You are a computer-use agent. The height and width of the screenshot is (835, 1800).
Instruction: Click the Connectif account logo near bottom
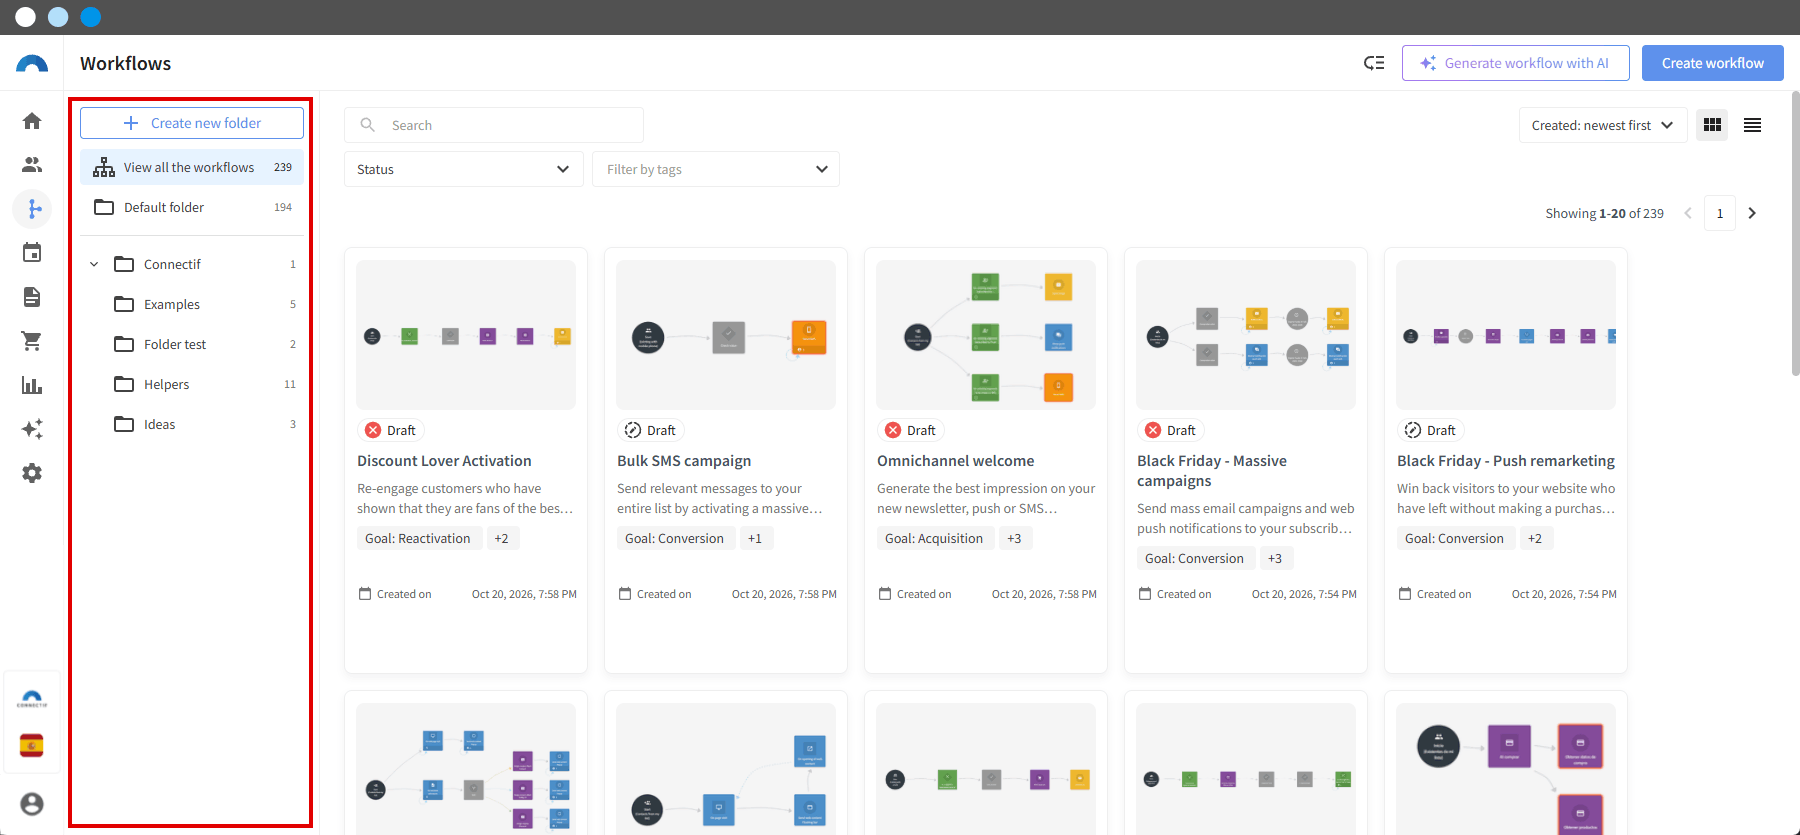click(x=32, y=699)
